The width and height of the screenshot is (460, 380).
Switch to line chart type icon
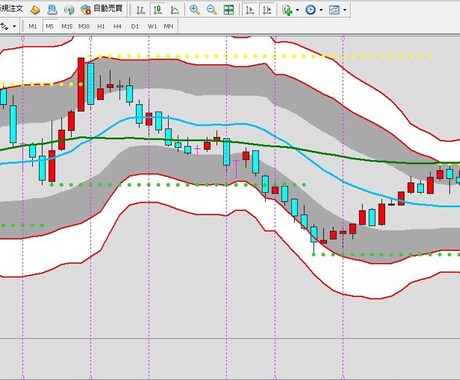tap(175, 10)
